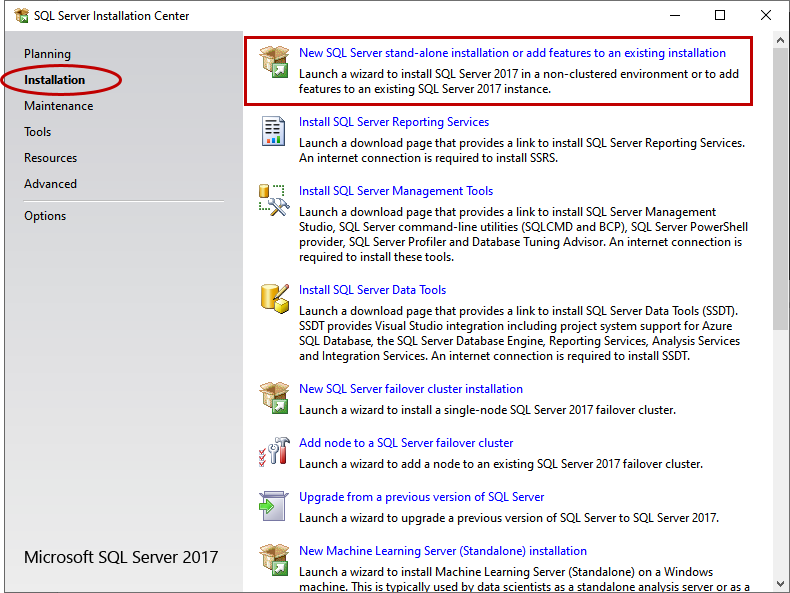Minimize the Installation Center window
Viewport: 790px width, 593px height.
click(x=675, y=16)
